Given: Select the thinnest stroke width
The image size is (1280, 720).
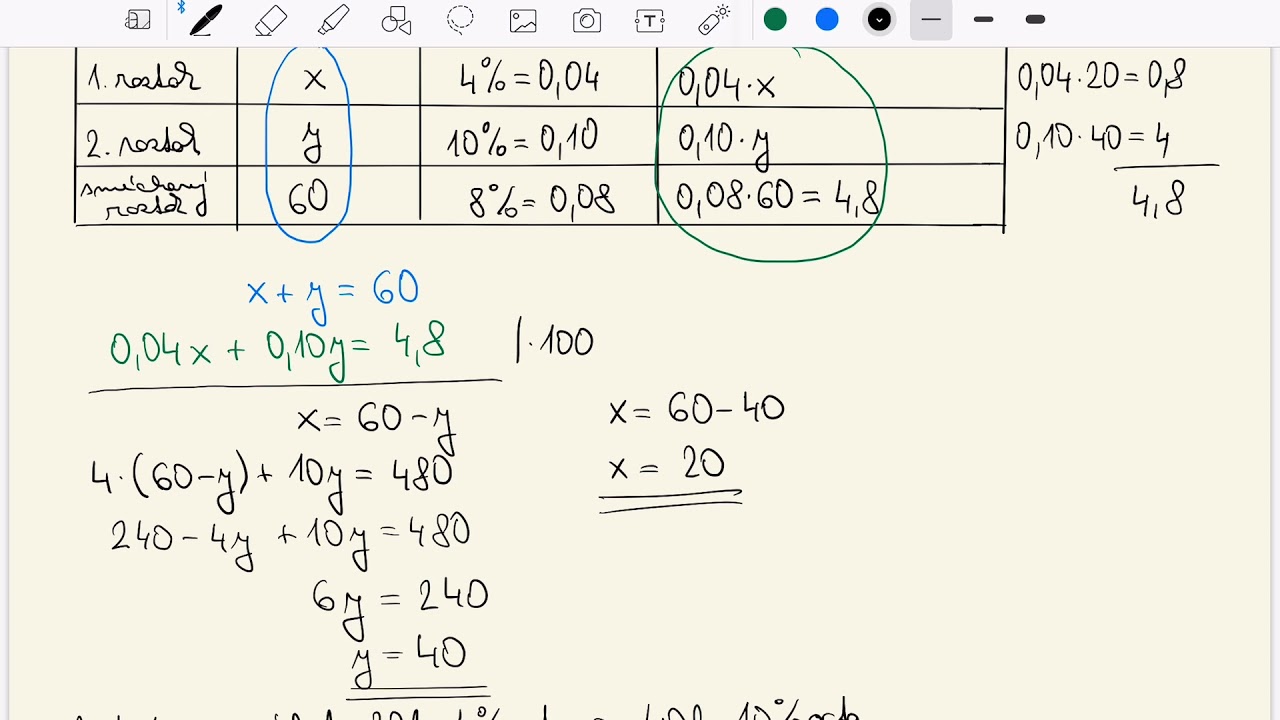Looking at the screenshot, I should pos(931,20).
